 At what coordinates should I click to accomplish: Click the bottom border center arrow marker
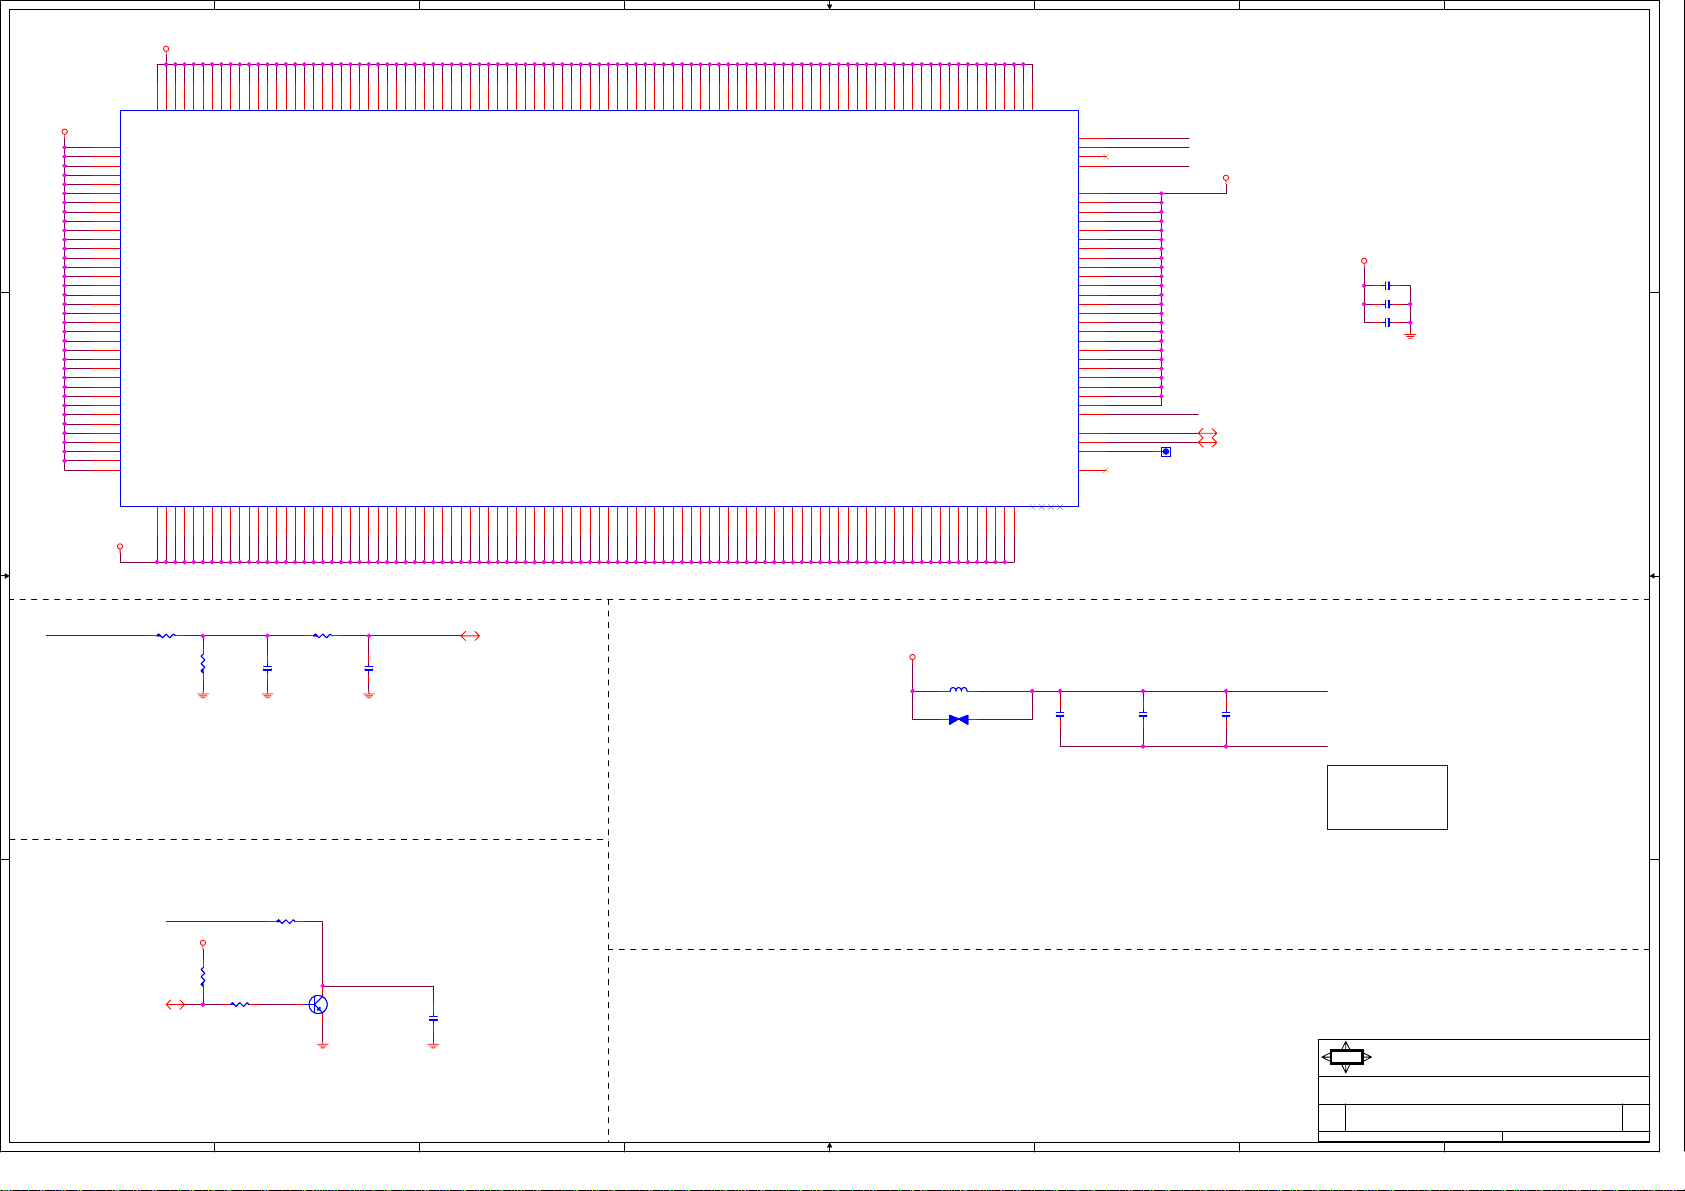pyautogui.click(x=830, y=1146)
